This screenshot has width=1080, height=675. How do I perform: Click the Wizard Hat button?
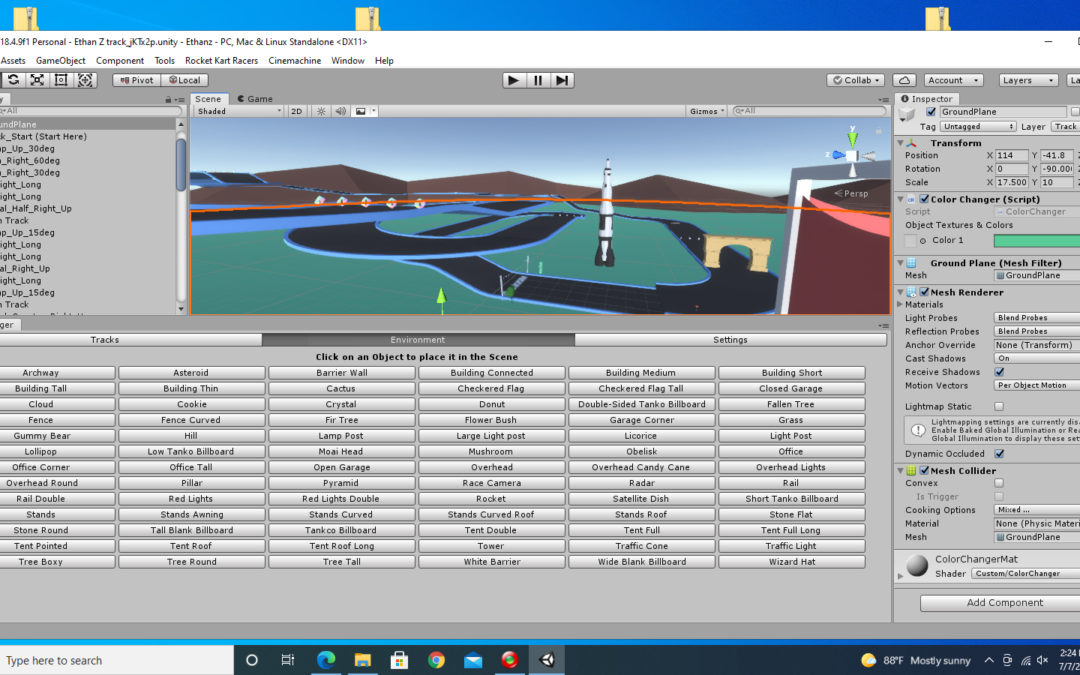tap(791, 562)
